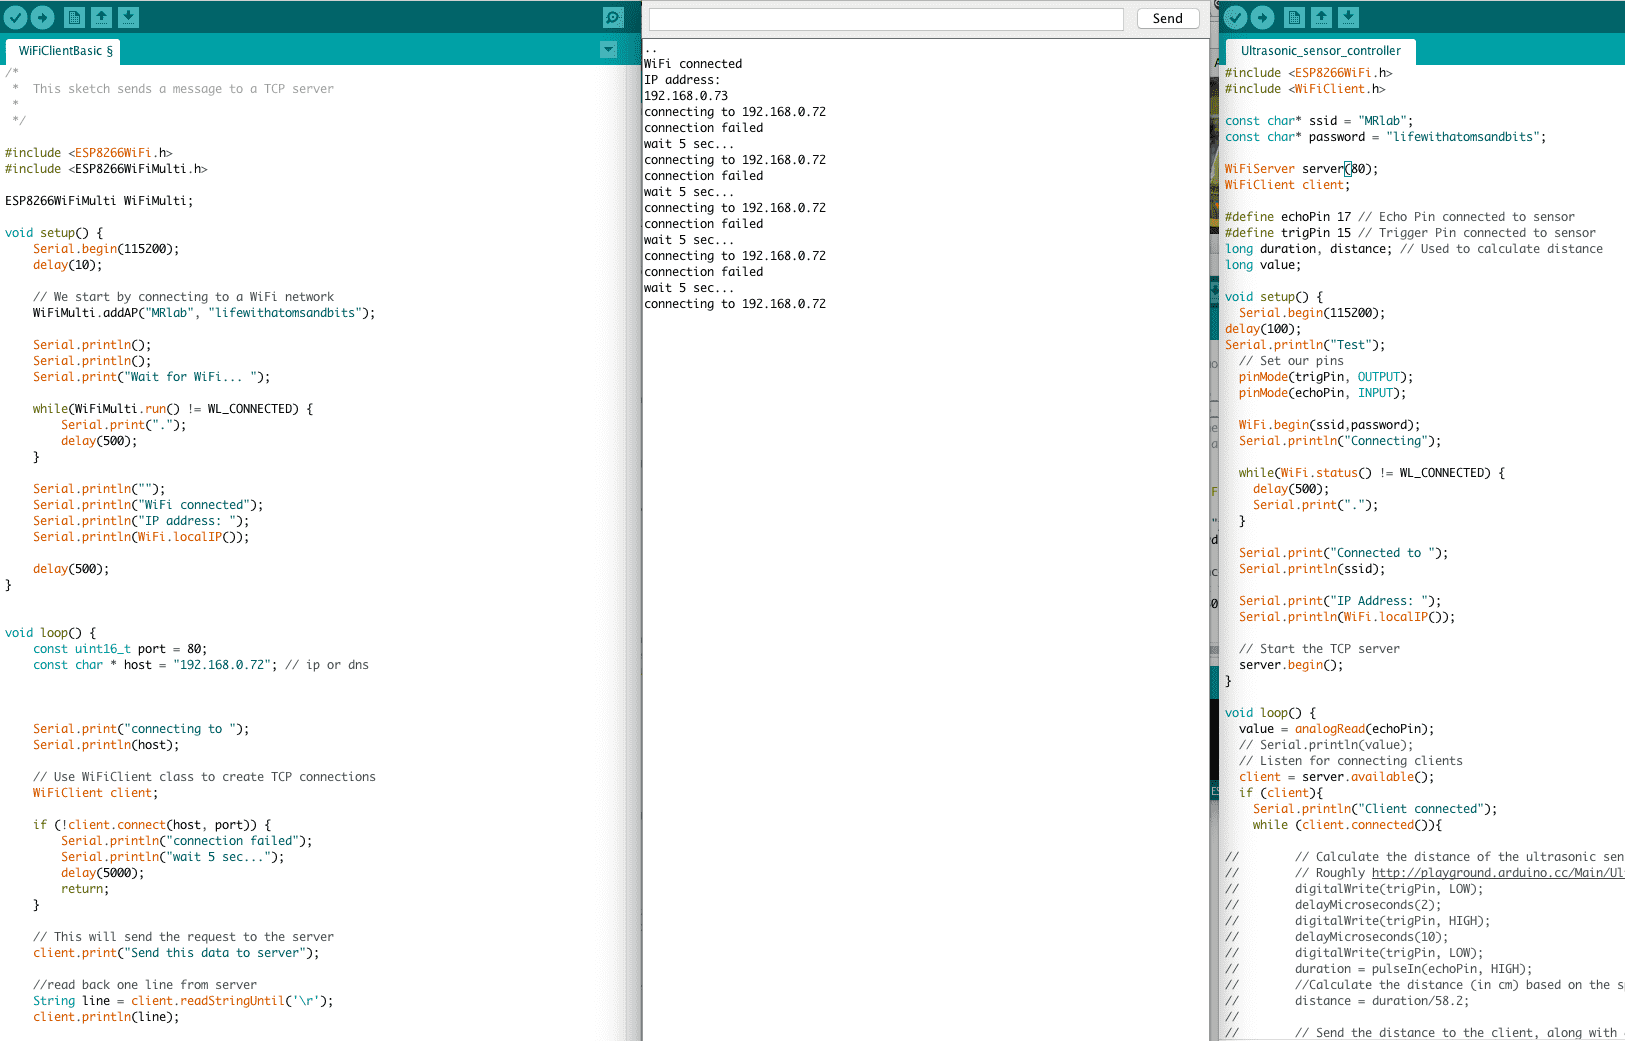
Task: Click the WiFiMulti.addAP line
Action: [204, 313]
